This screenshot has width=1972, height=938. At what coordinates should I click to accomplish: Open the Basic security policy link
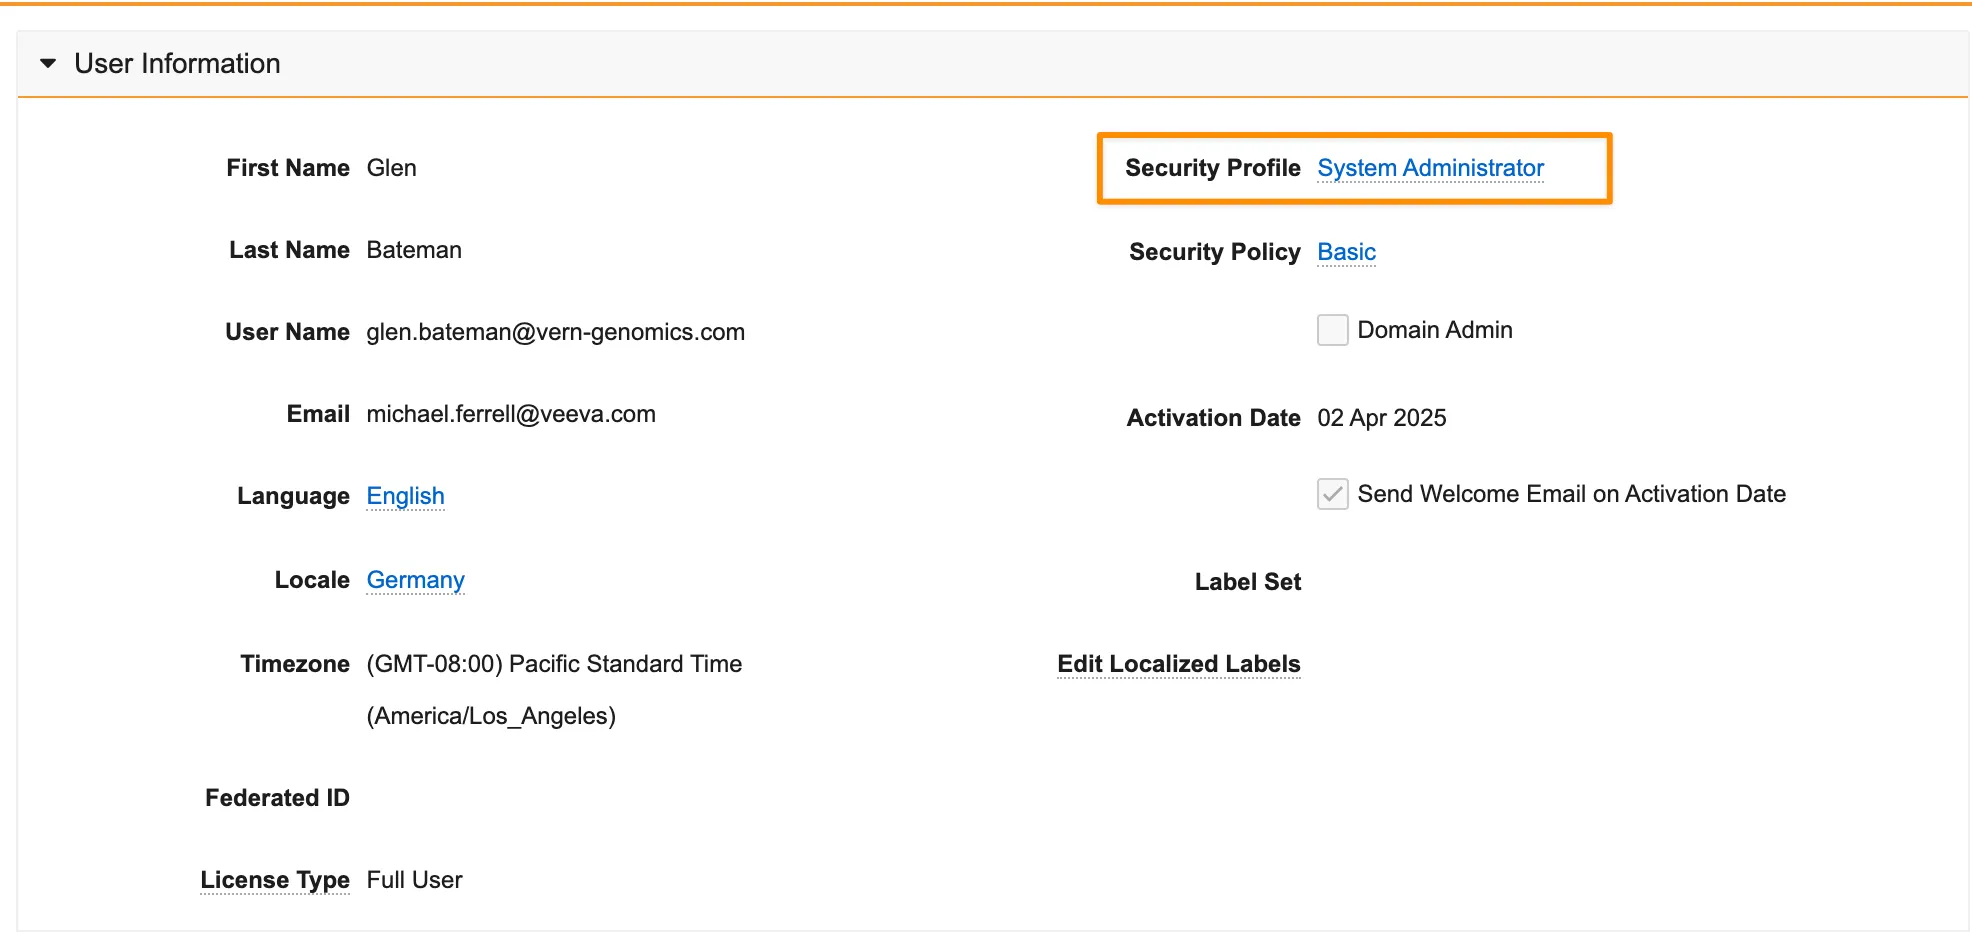tap(1346, 252)
